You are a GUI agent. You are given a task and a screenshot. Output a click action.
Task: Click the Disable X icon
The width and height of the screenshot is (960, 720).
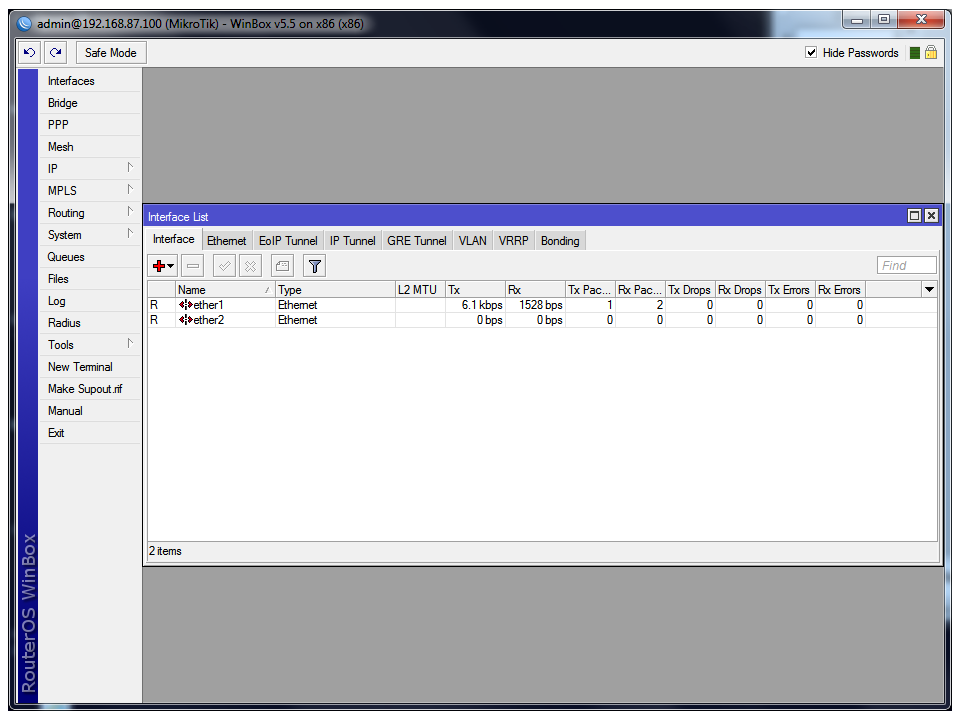[x=251, y=266]
